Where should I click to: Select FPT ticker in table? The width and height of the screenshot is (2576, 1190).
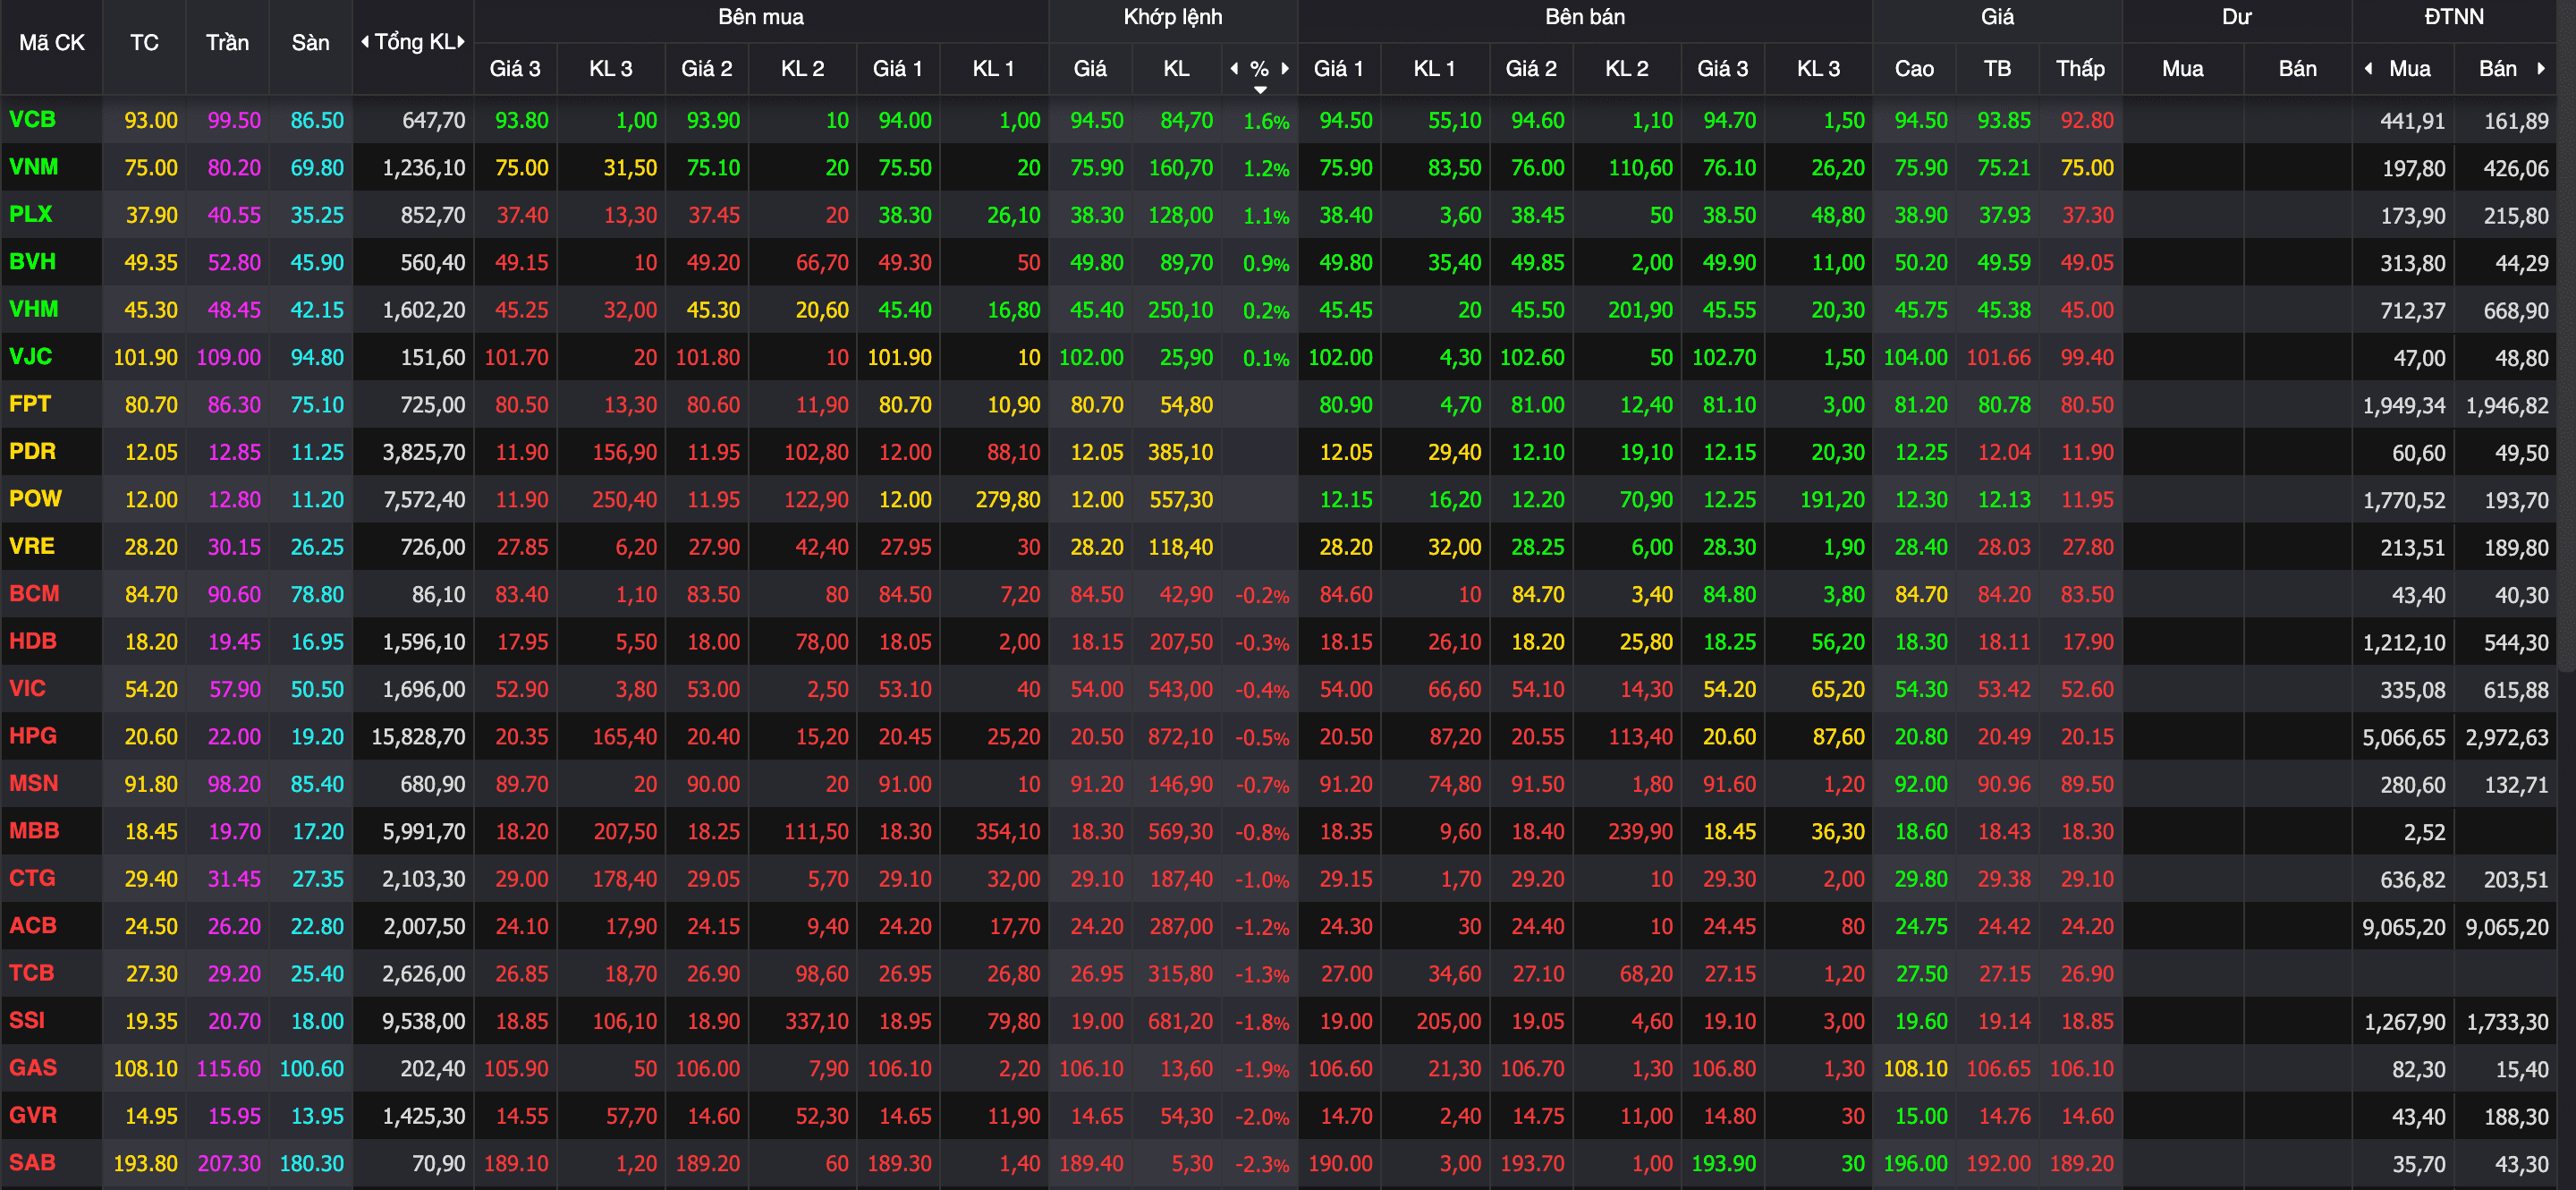[30, 404]
